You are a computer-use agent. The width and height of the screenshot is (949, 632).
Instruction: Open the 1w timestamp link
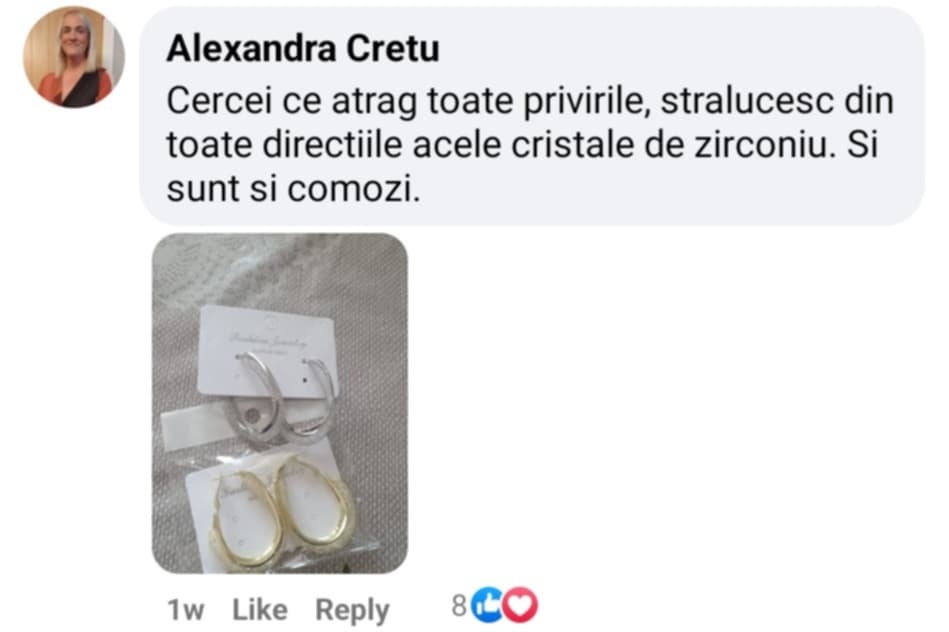(x=185, y=610)
